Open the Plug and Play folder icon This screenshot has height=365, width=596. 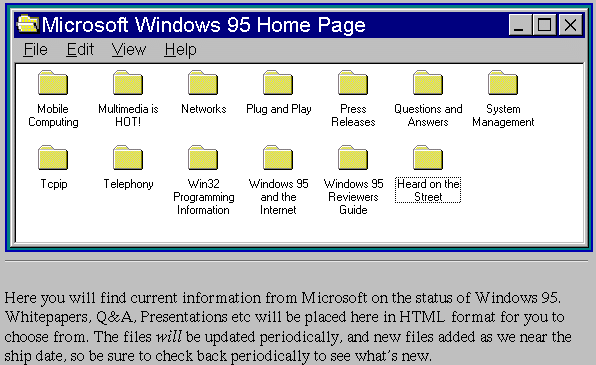pos(278,83)
